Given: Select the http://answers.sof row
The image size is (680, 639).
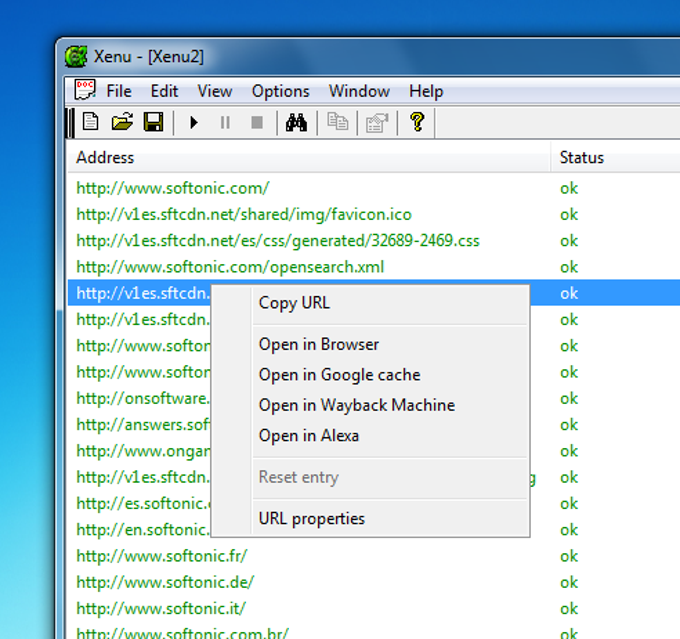Looking at the screenshot, I should point(143,425).
